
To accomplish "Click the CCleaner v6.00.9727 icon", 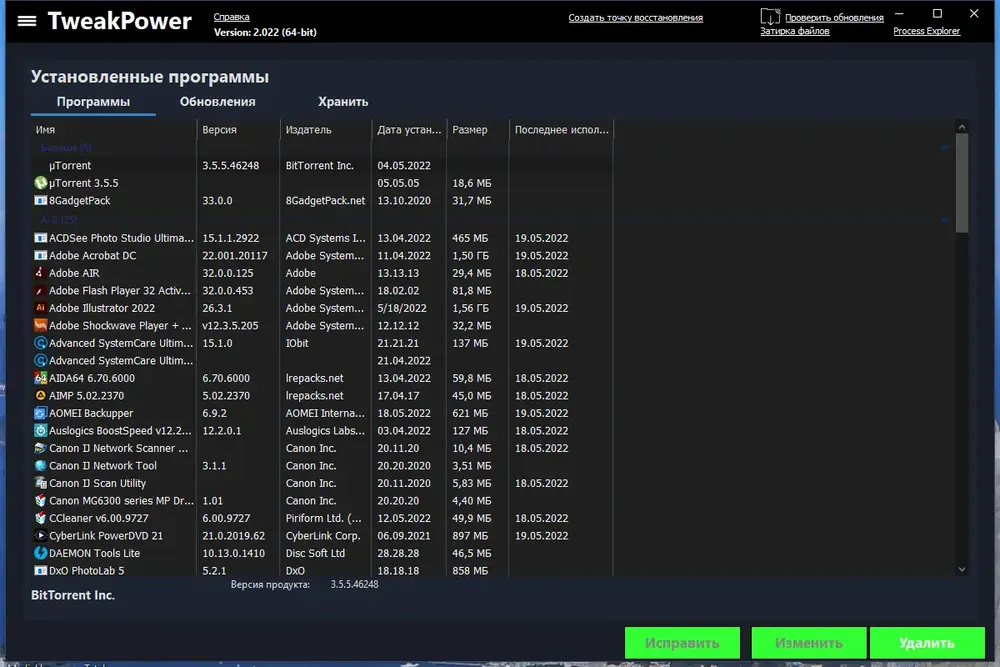I will [x=40, y=518].
